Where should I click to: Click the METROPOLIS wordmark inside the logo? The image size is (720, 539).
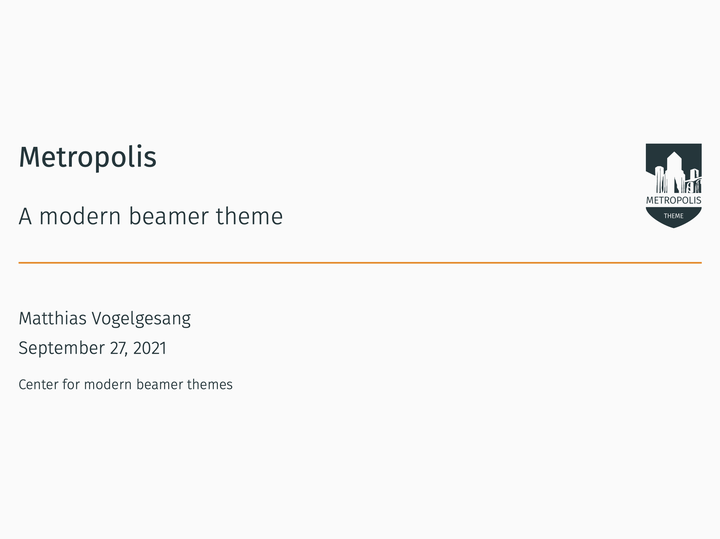(x=673, y=200)
